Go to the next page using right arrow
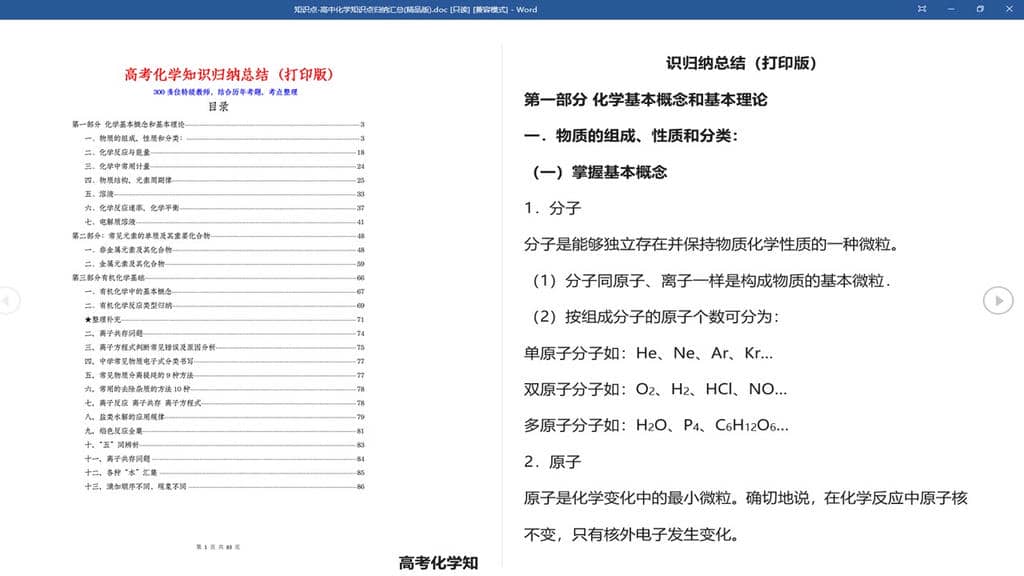The height and width of the screenshot is (576, 1024). [997, 299]
